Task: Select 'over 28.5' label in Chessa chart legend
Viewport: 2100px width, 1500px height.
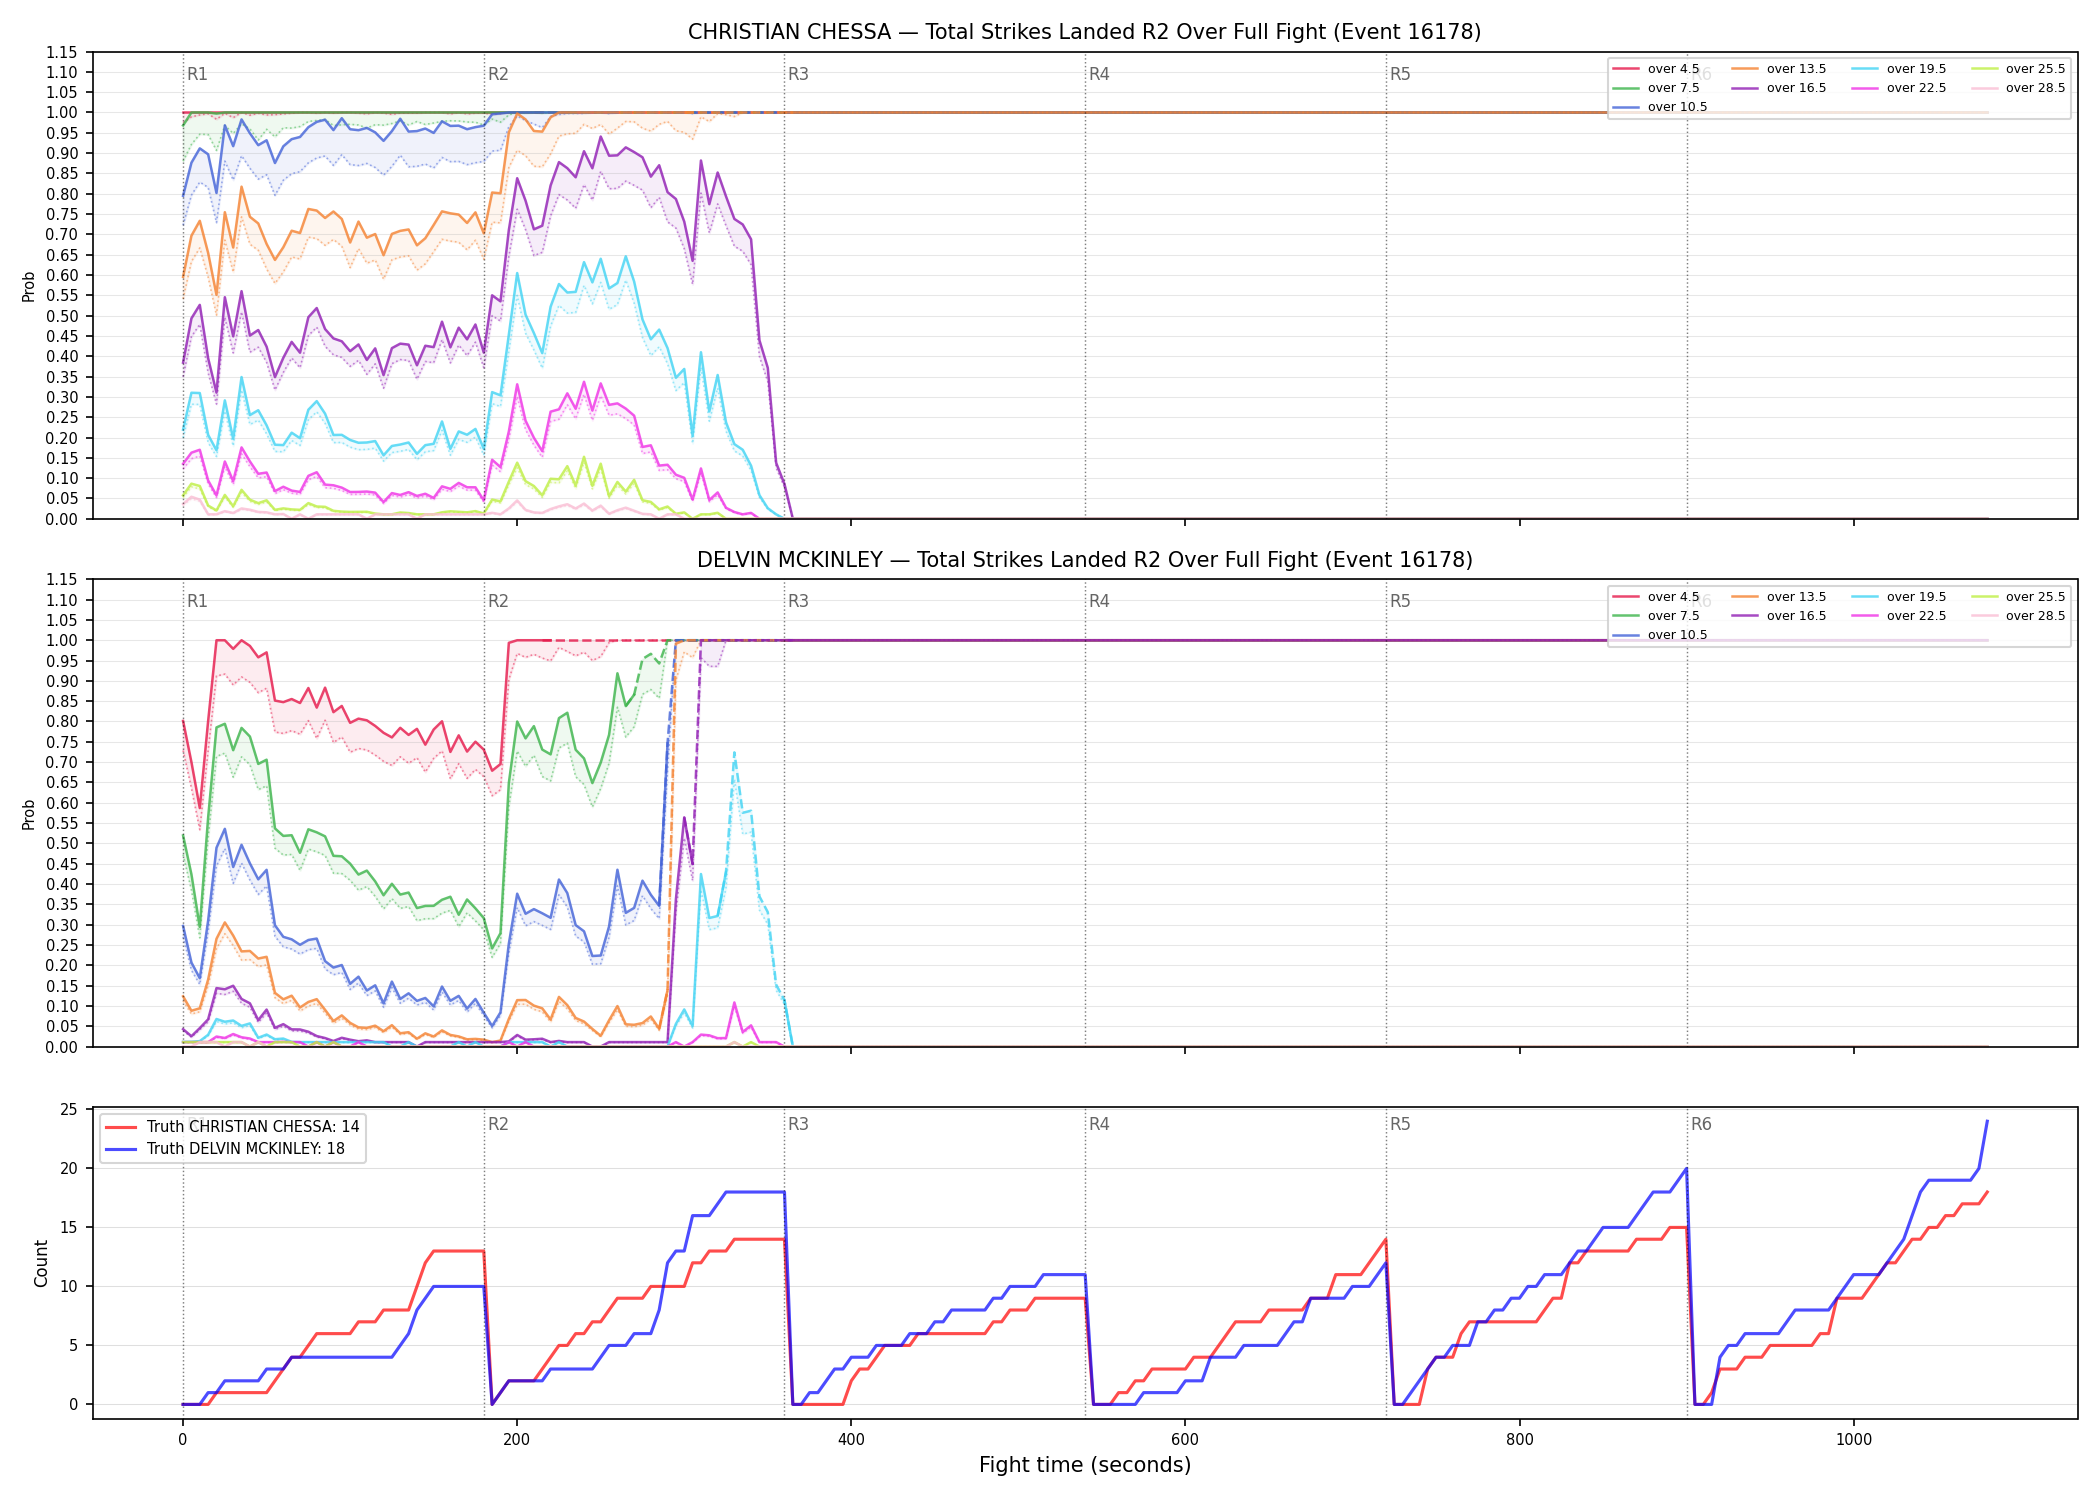Action: [x=2035, y=88]
